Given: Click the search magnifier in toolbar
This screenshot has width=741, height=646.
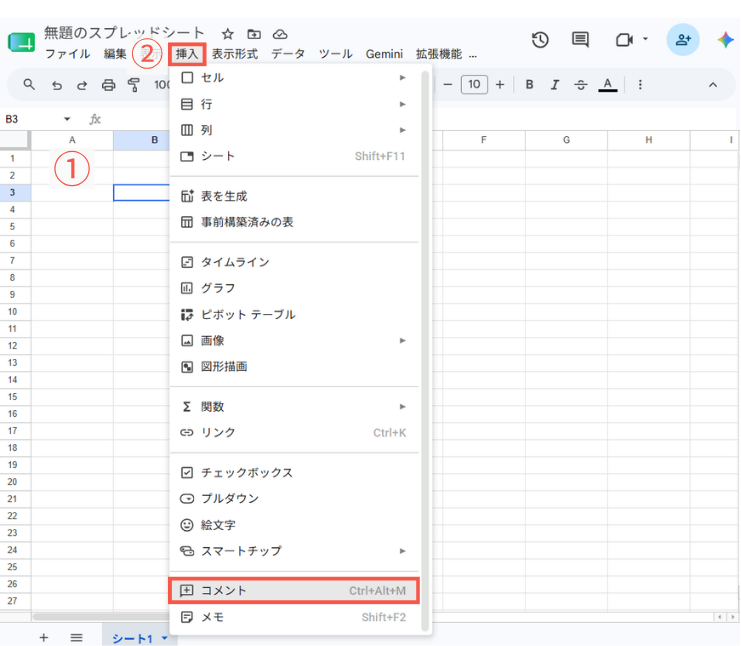Looking at the screenshot, I should click(x=29, y=85).
